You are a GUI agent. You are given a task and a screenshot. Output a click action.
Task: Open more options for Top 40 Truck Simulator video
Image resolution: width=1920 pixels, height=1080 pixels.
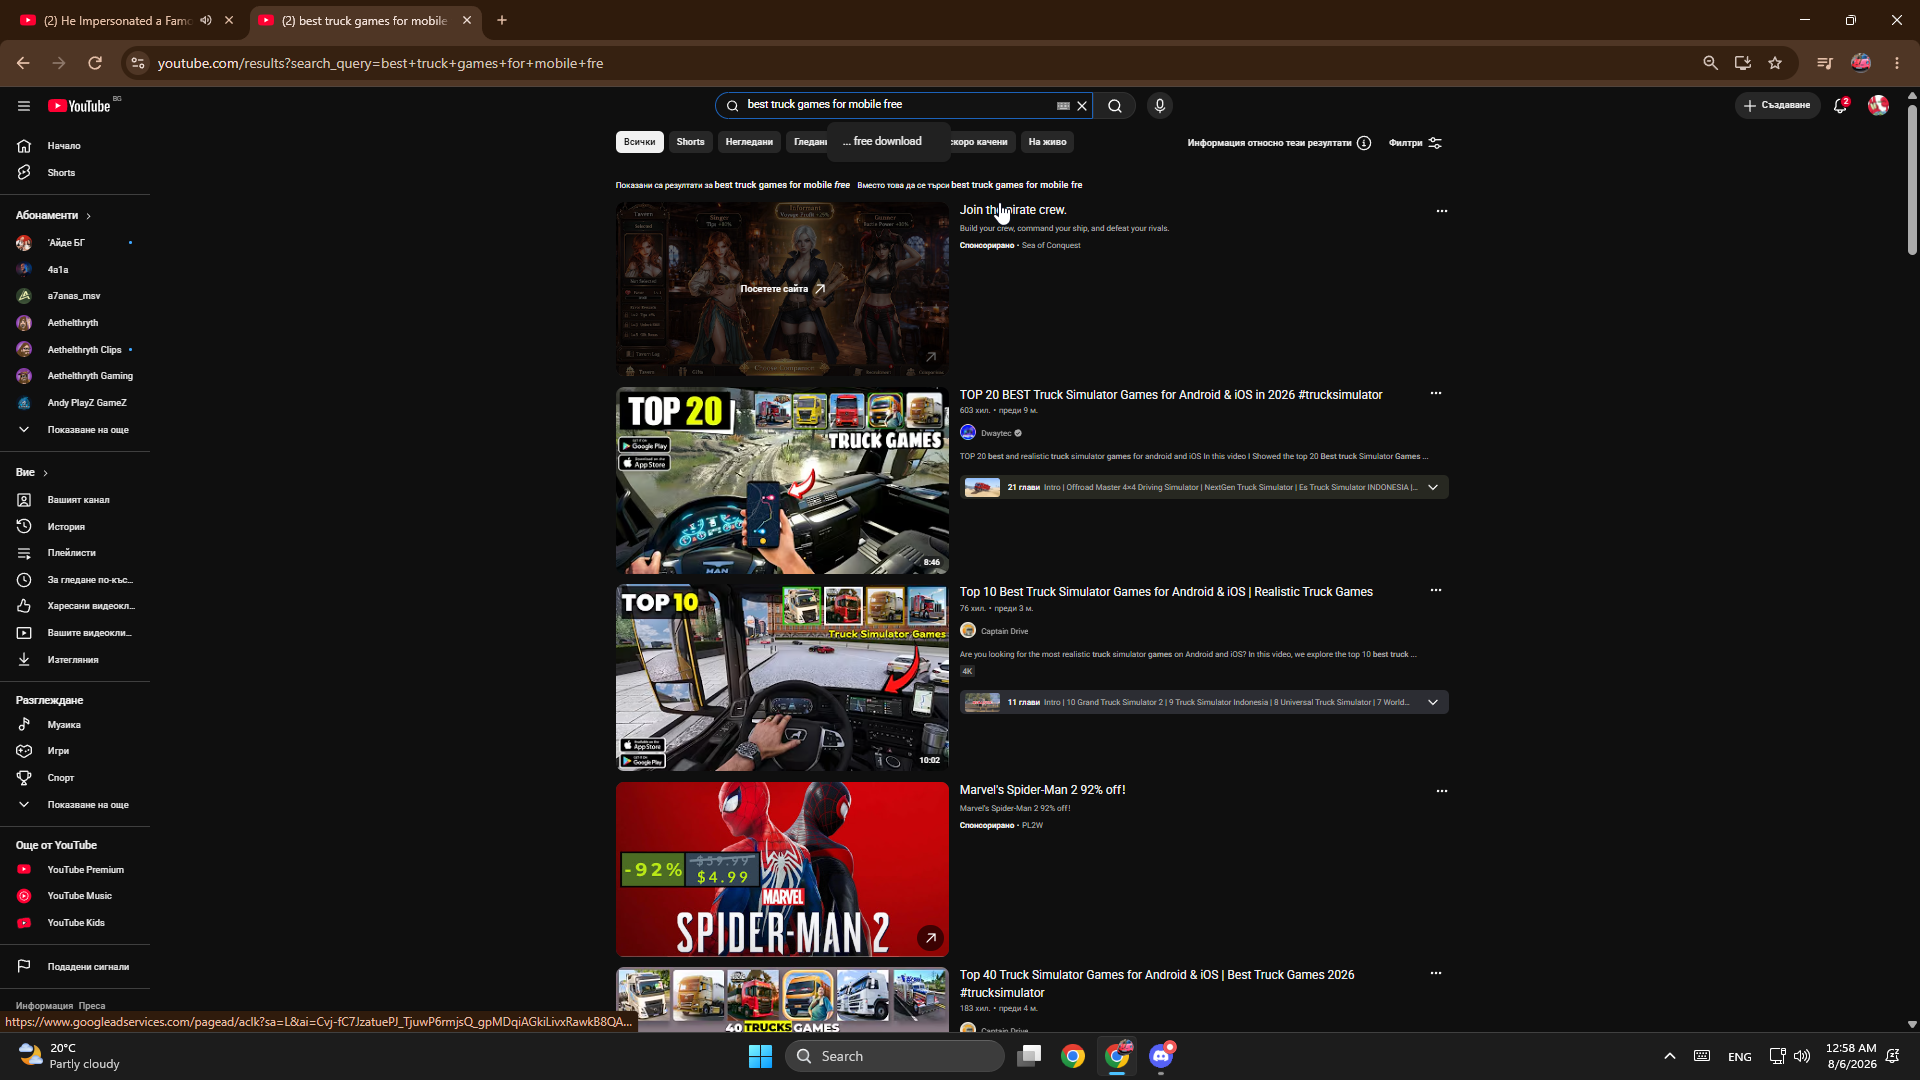(x=1436, y=973)
